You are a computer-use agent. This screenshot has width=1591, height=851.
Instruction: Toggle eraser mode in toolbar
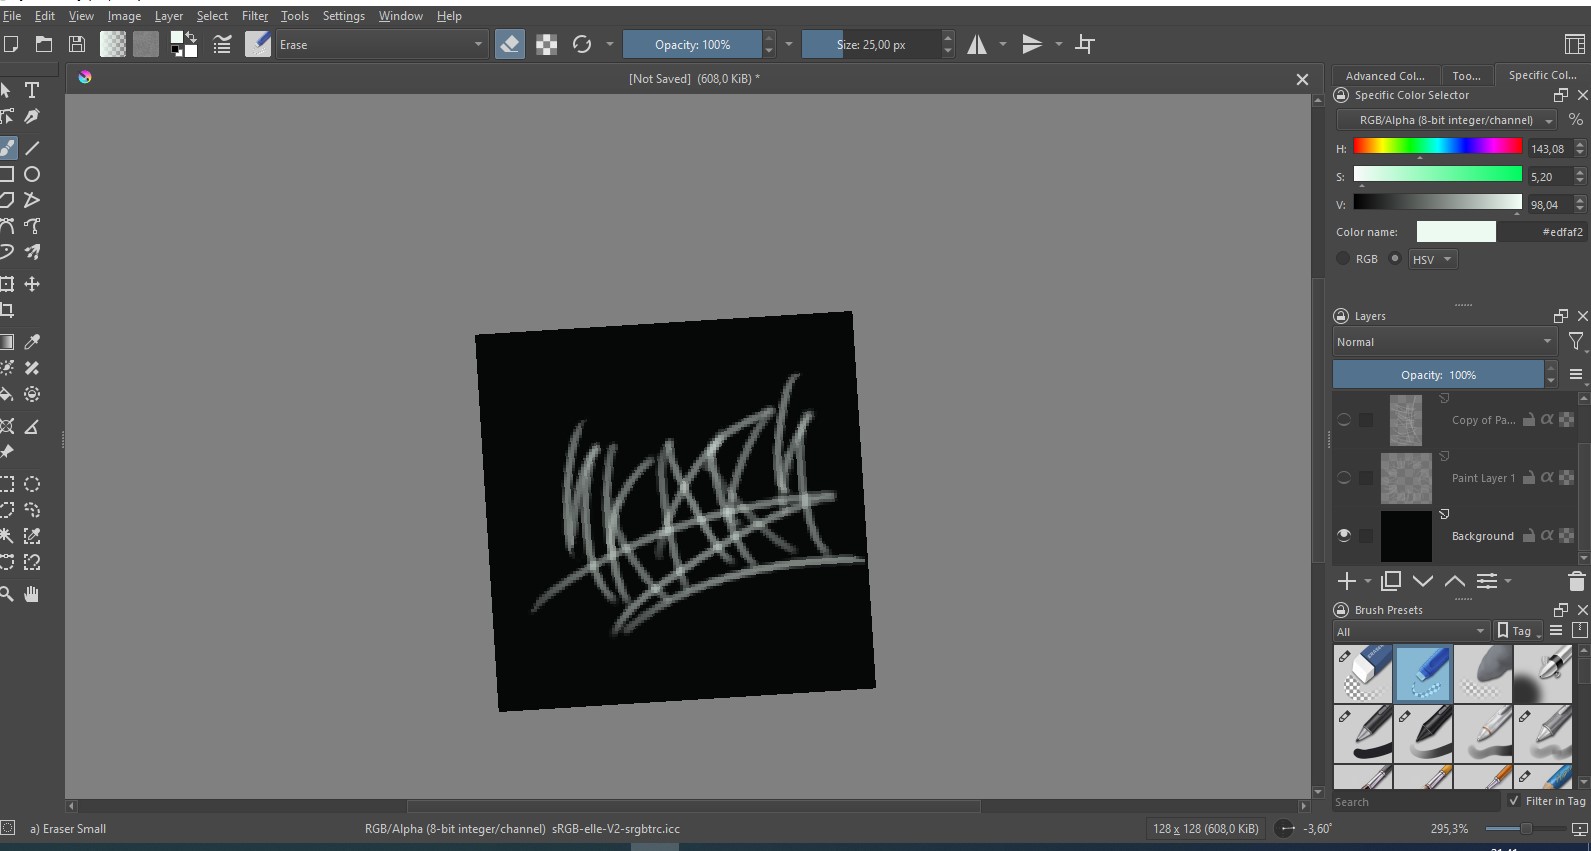coord(509,45)
